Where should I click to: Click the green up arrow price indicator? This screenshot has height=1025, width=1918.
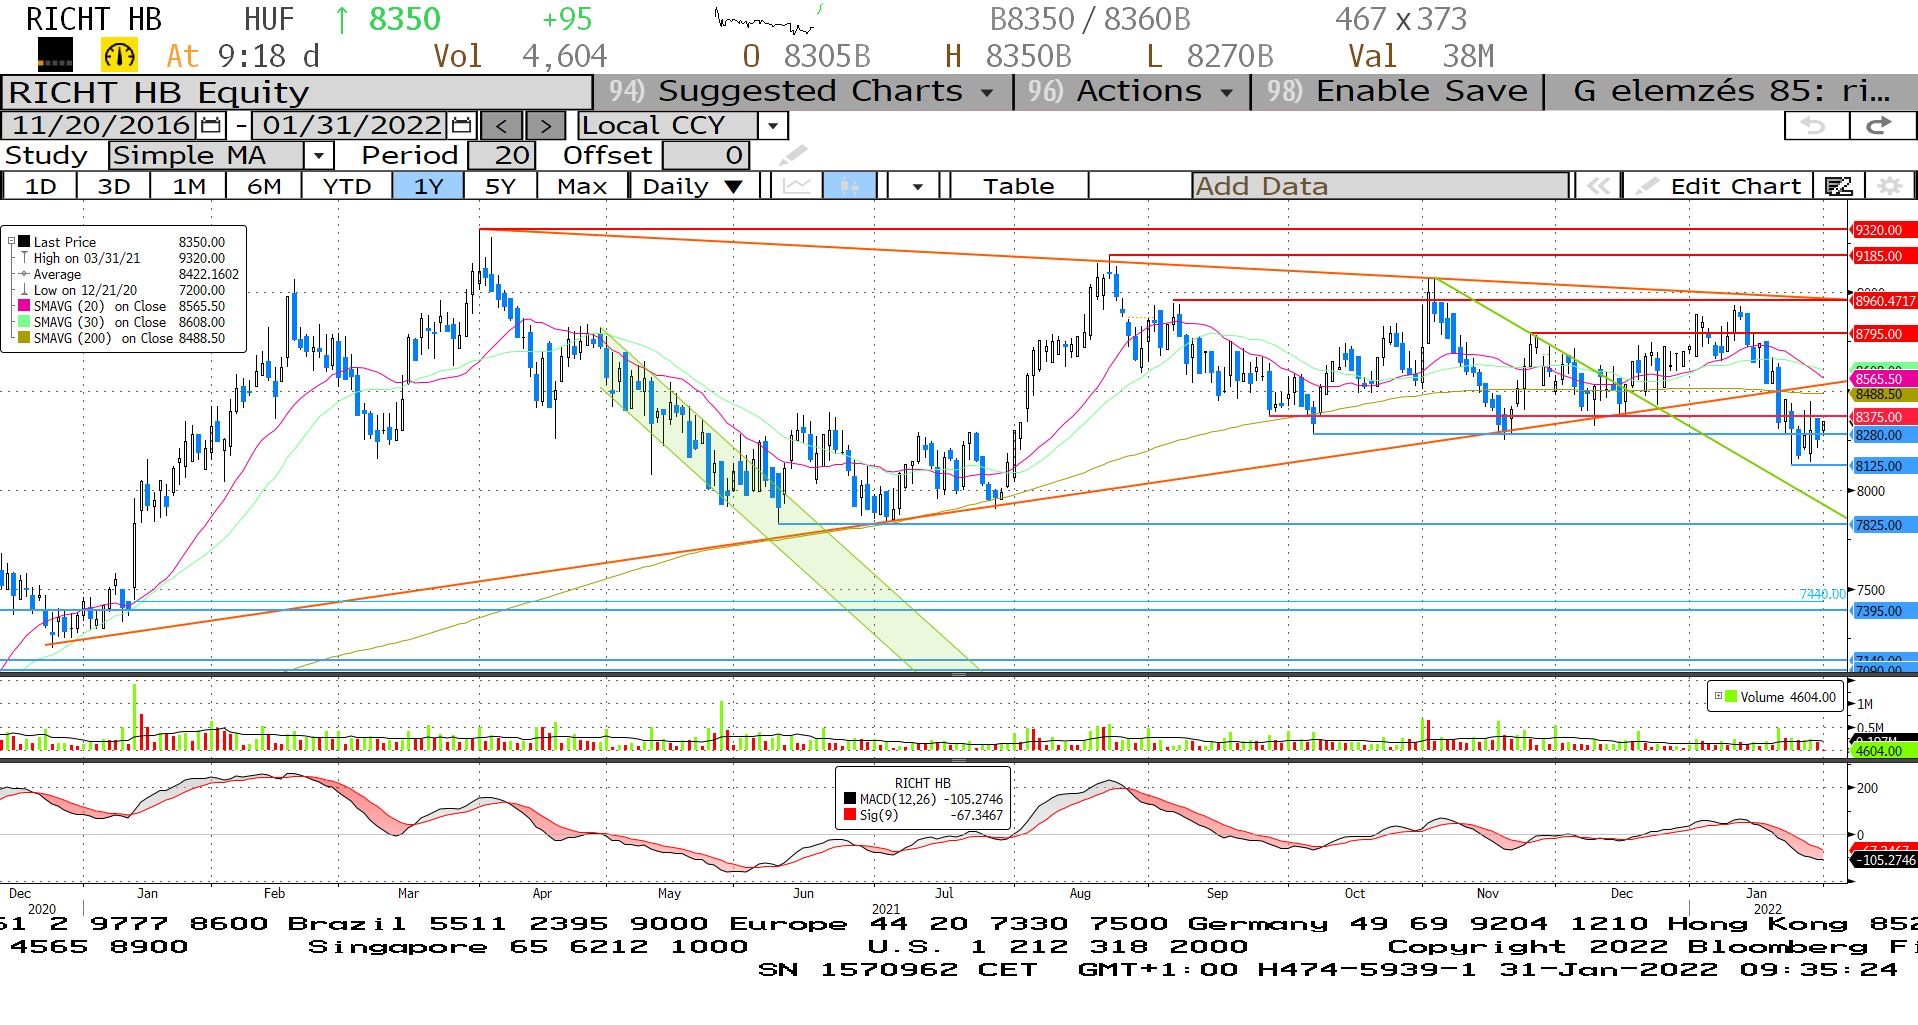click(342, 20)
